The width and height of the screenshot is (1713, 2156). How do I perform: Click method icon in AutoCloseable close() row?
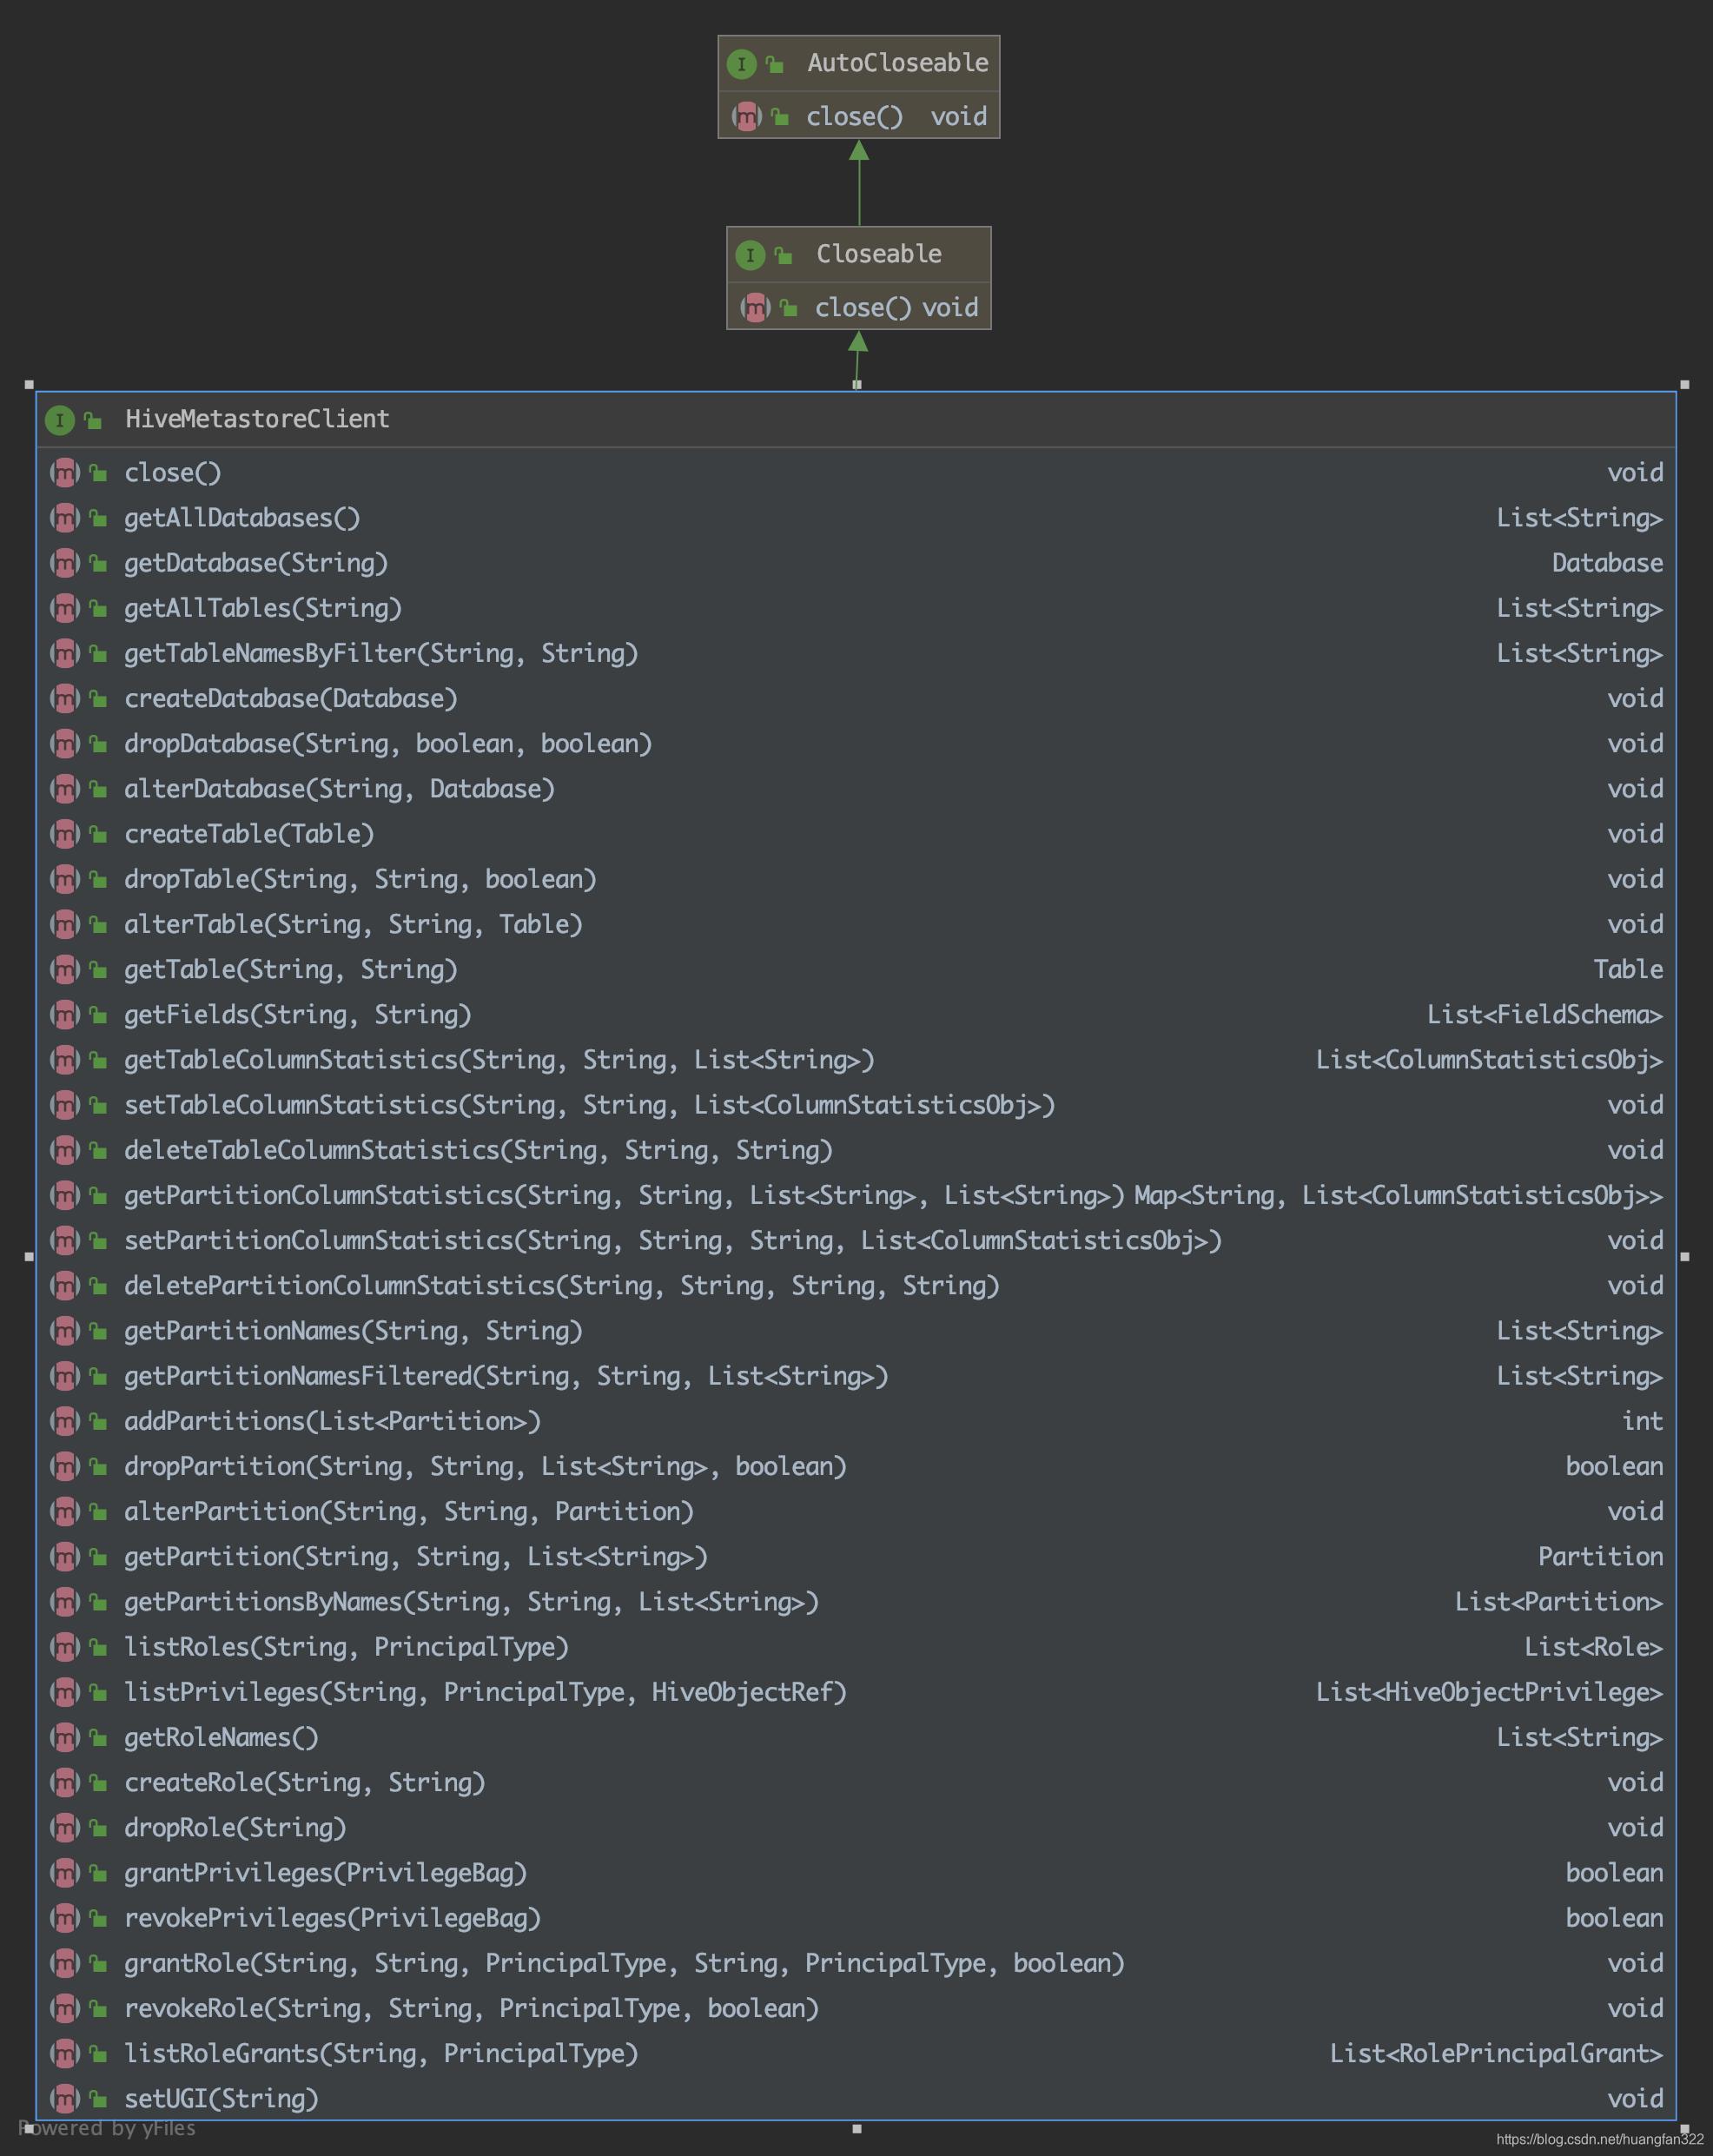click(747, 117)
